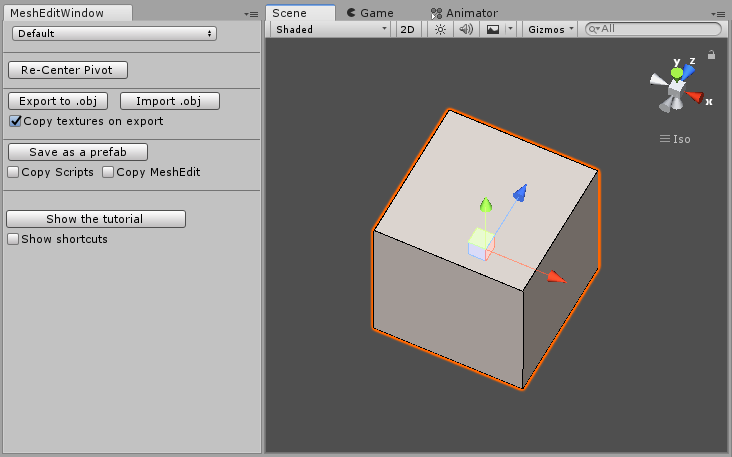Click the green Y axis cone on orientation gizmo
Screen dimensions: 732x457
[677, 73]
